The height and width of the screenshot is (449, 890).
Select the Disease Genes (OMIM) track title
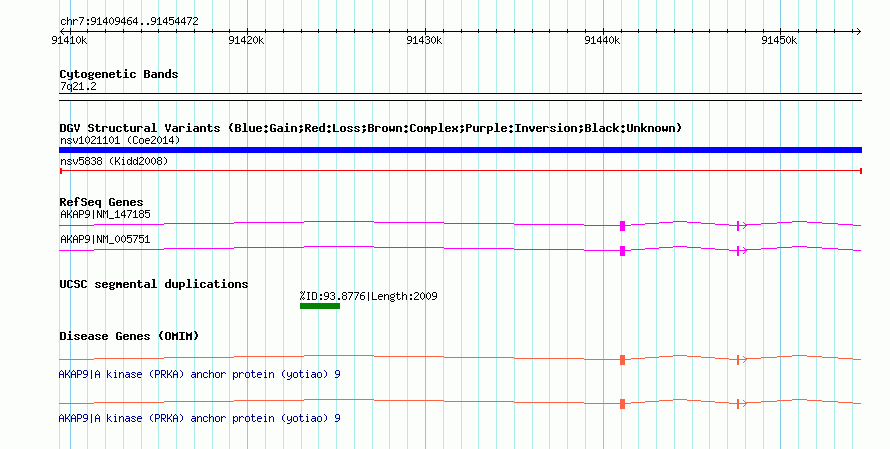(129, 337)
